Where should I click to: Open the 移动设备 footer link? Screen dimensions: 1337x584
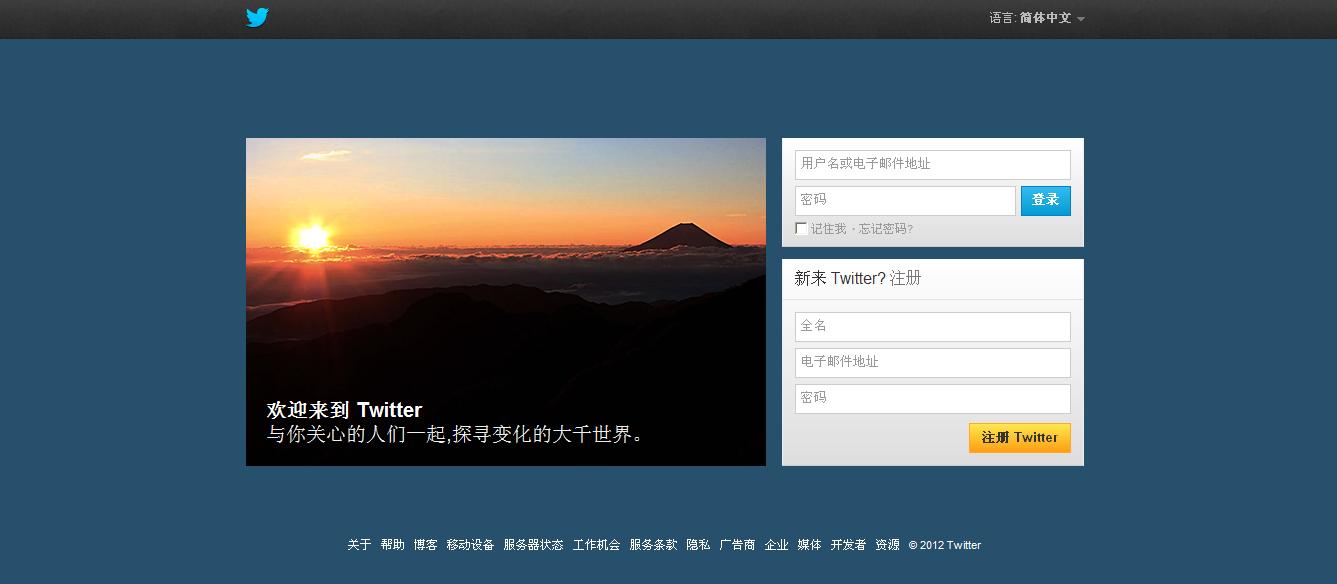pos(470,545)
